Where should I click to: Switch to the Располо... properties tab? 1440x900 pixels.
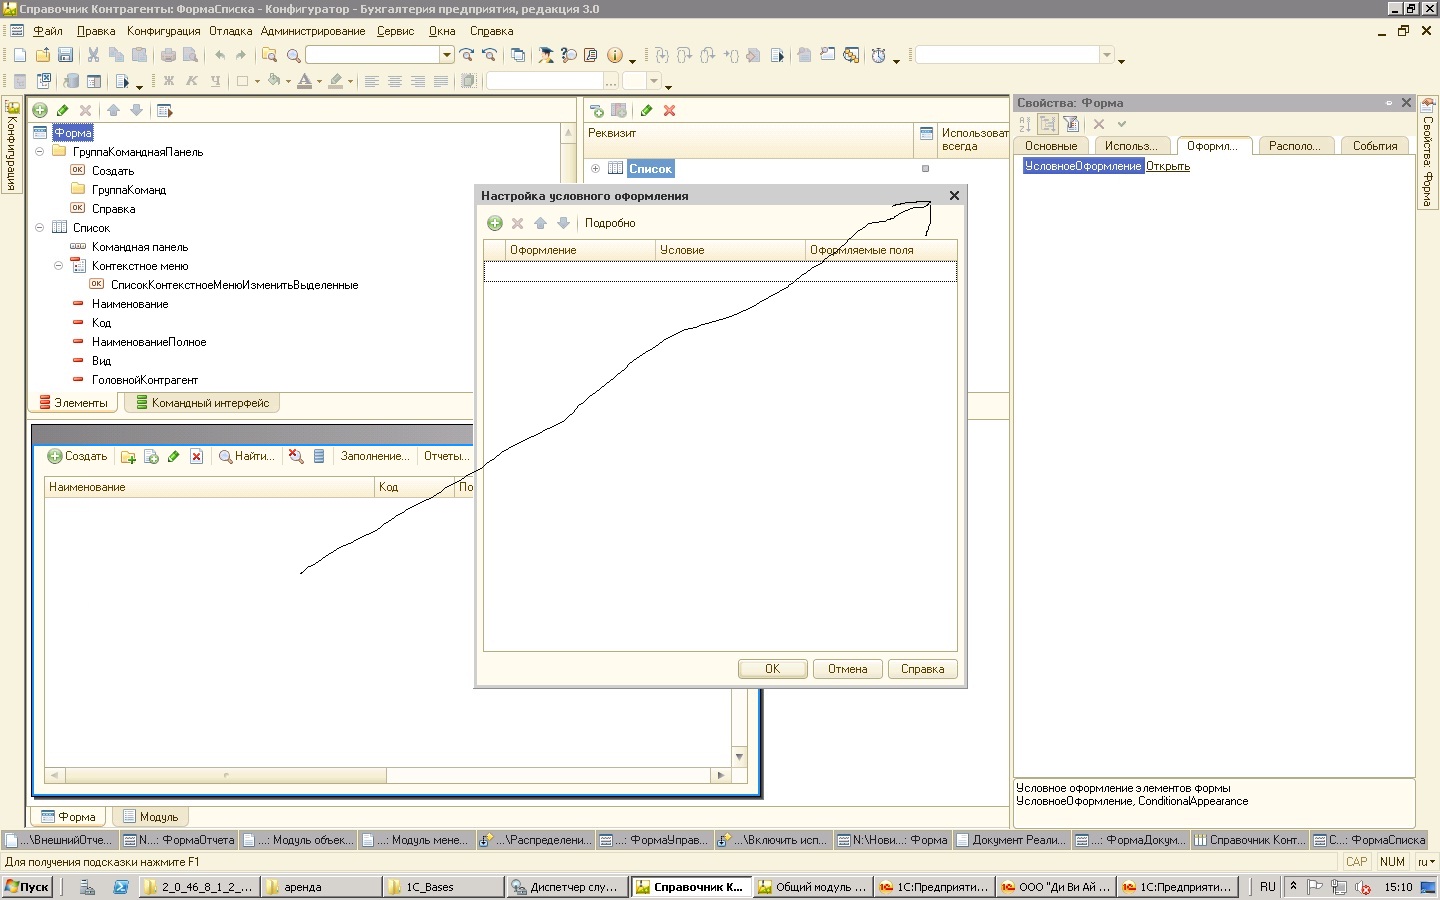pyautogui.click(x=1295, y=146)
